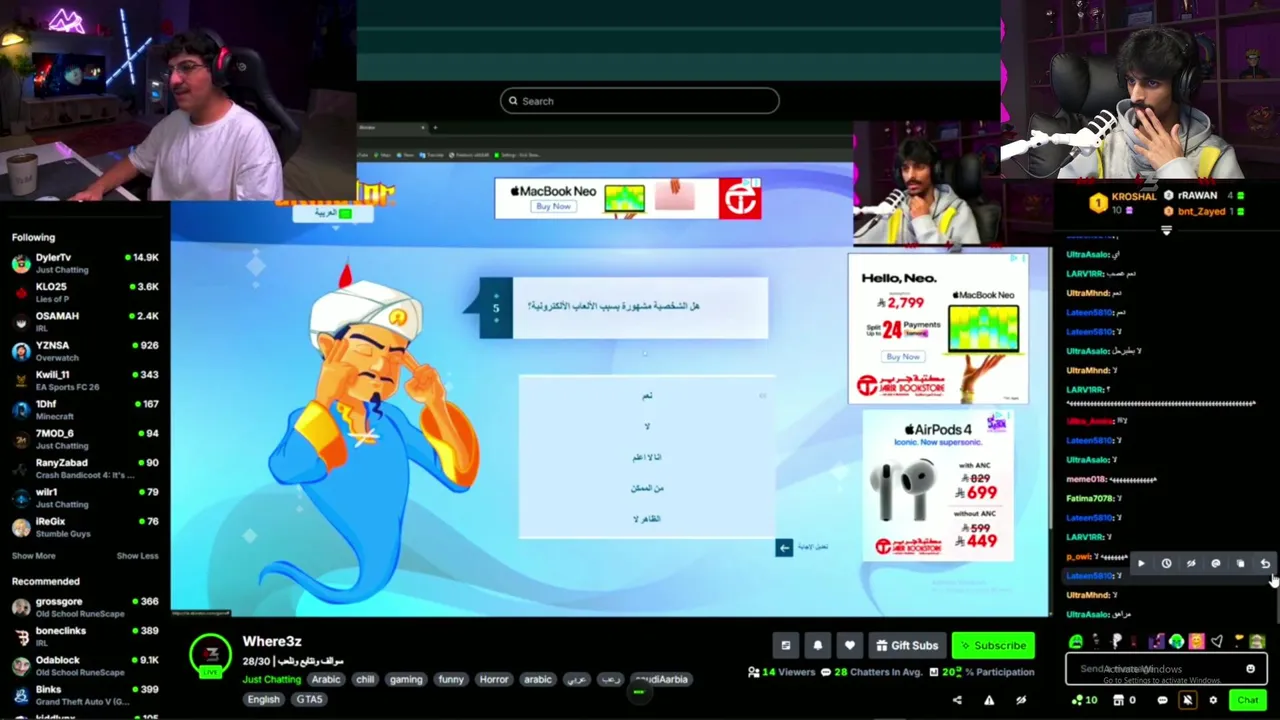The image size is (1280, 720).
Task: Open the Gift Subs button
Action: coord(907,645)
